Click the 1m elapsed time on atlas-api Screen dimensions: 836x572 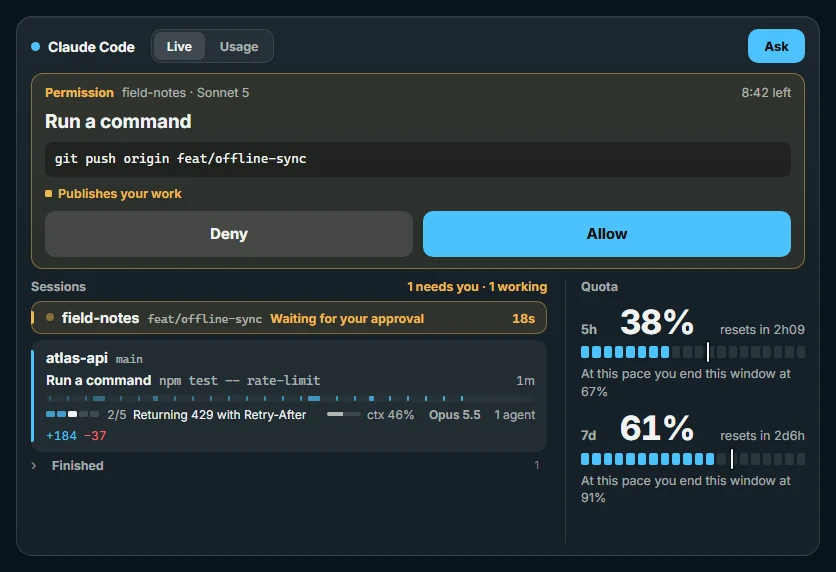[525, 381]
